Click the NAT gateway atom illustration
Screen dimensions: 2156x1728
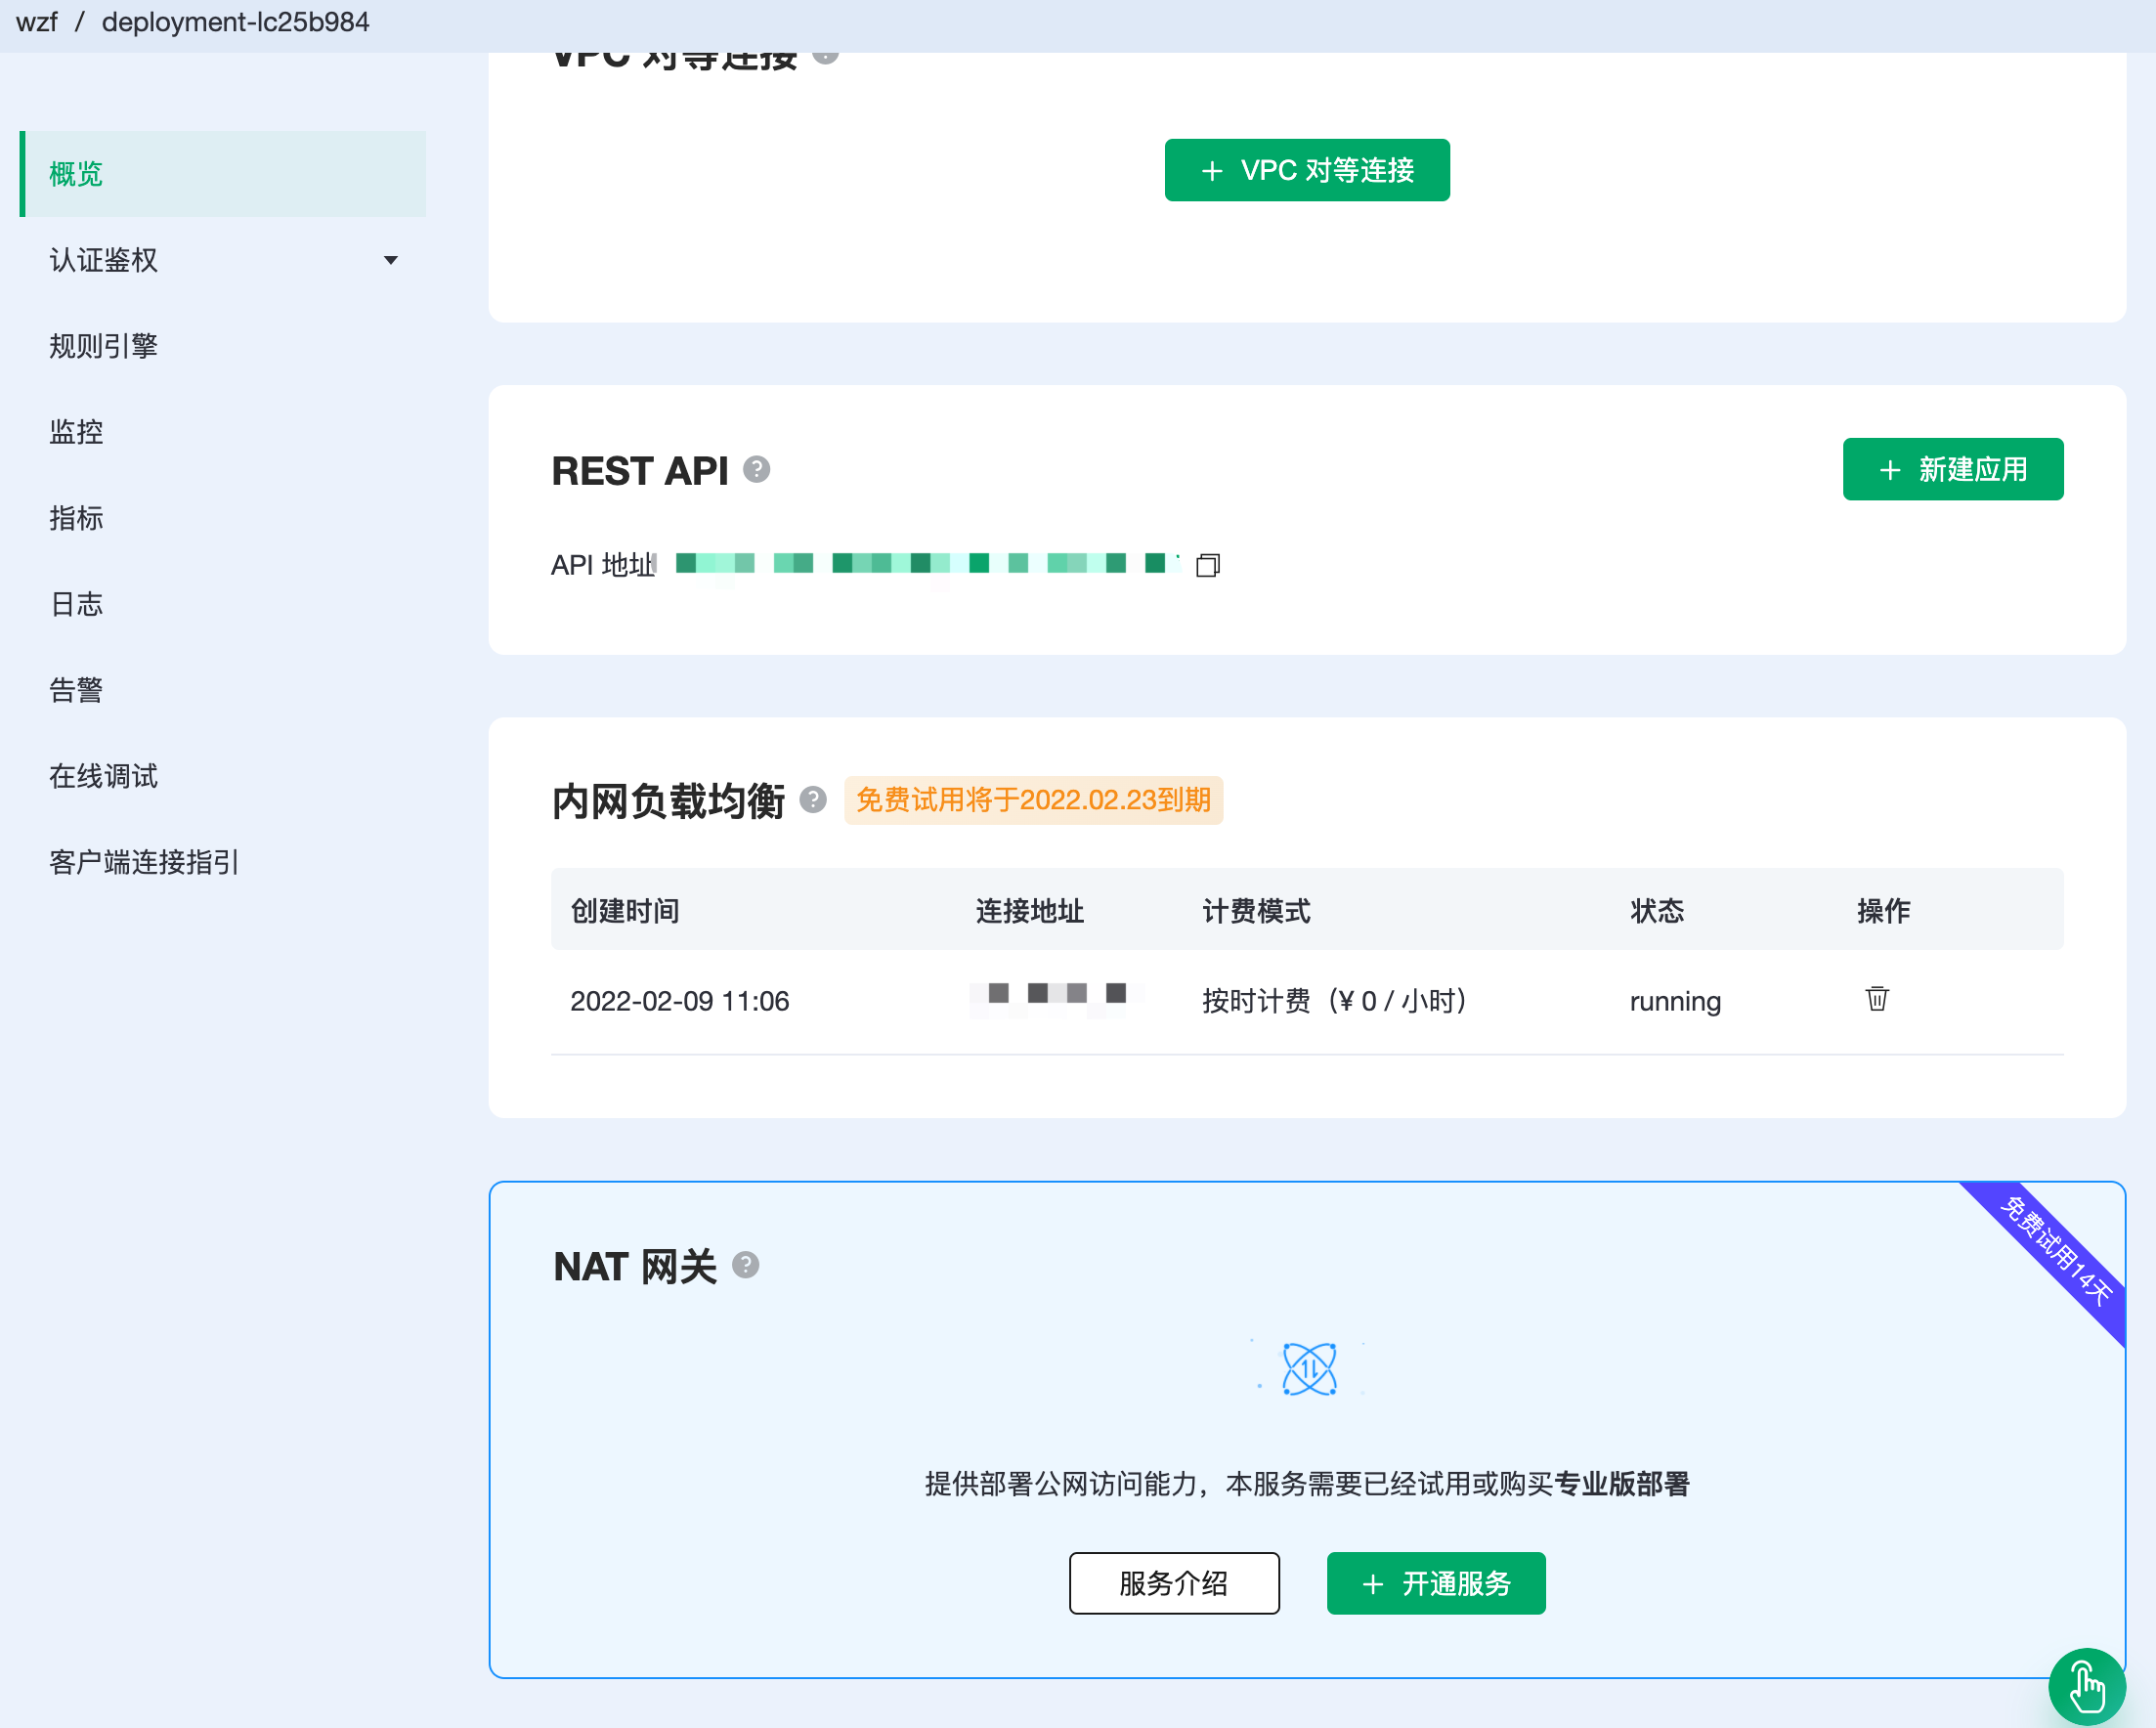click(1308, 1369)
